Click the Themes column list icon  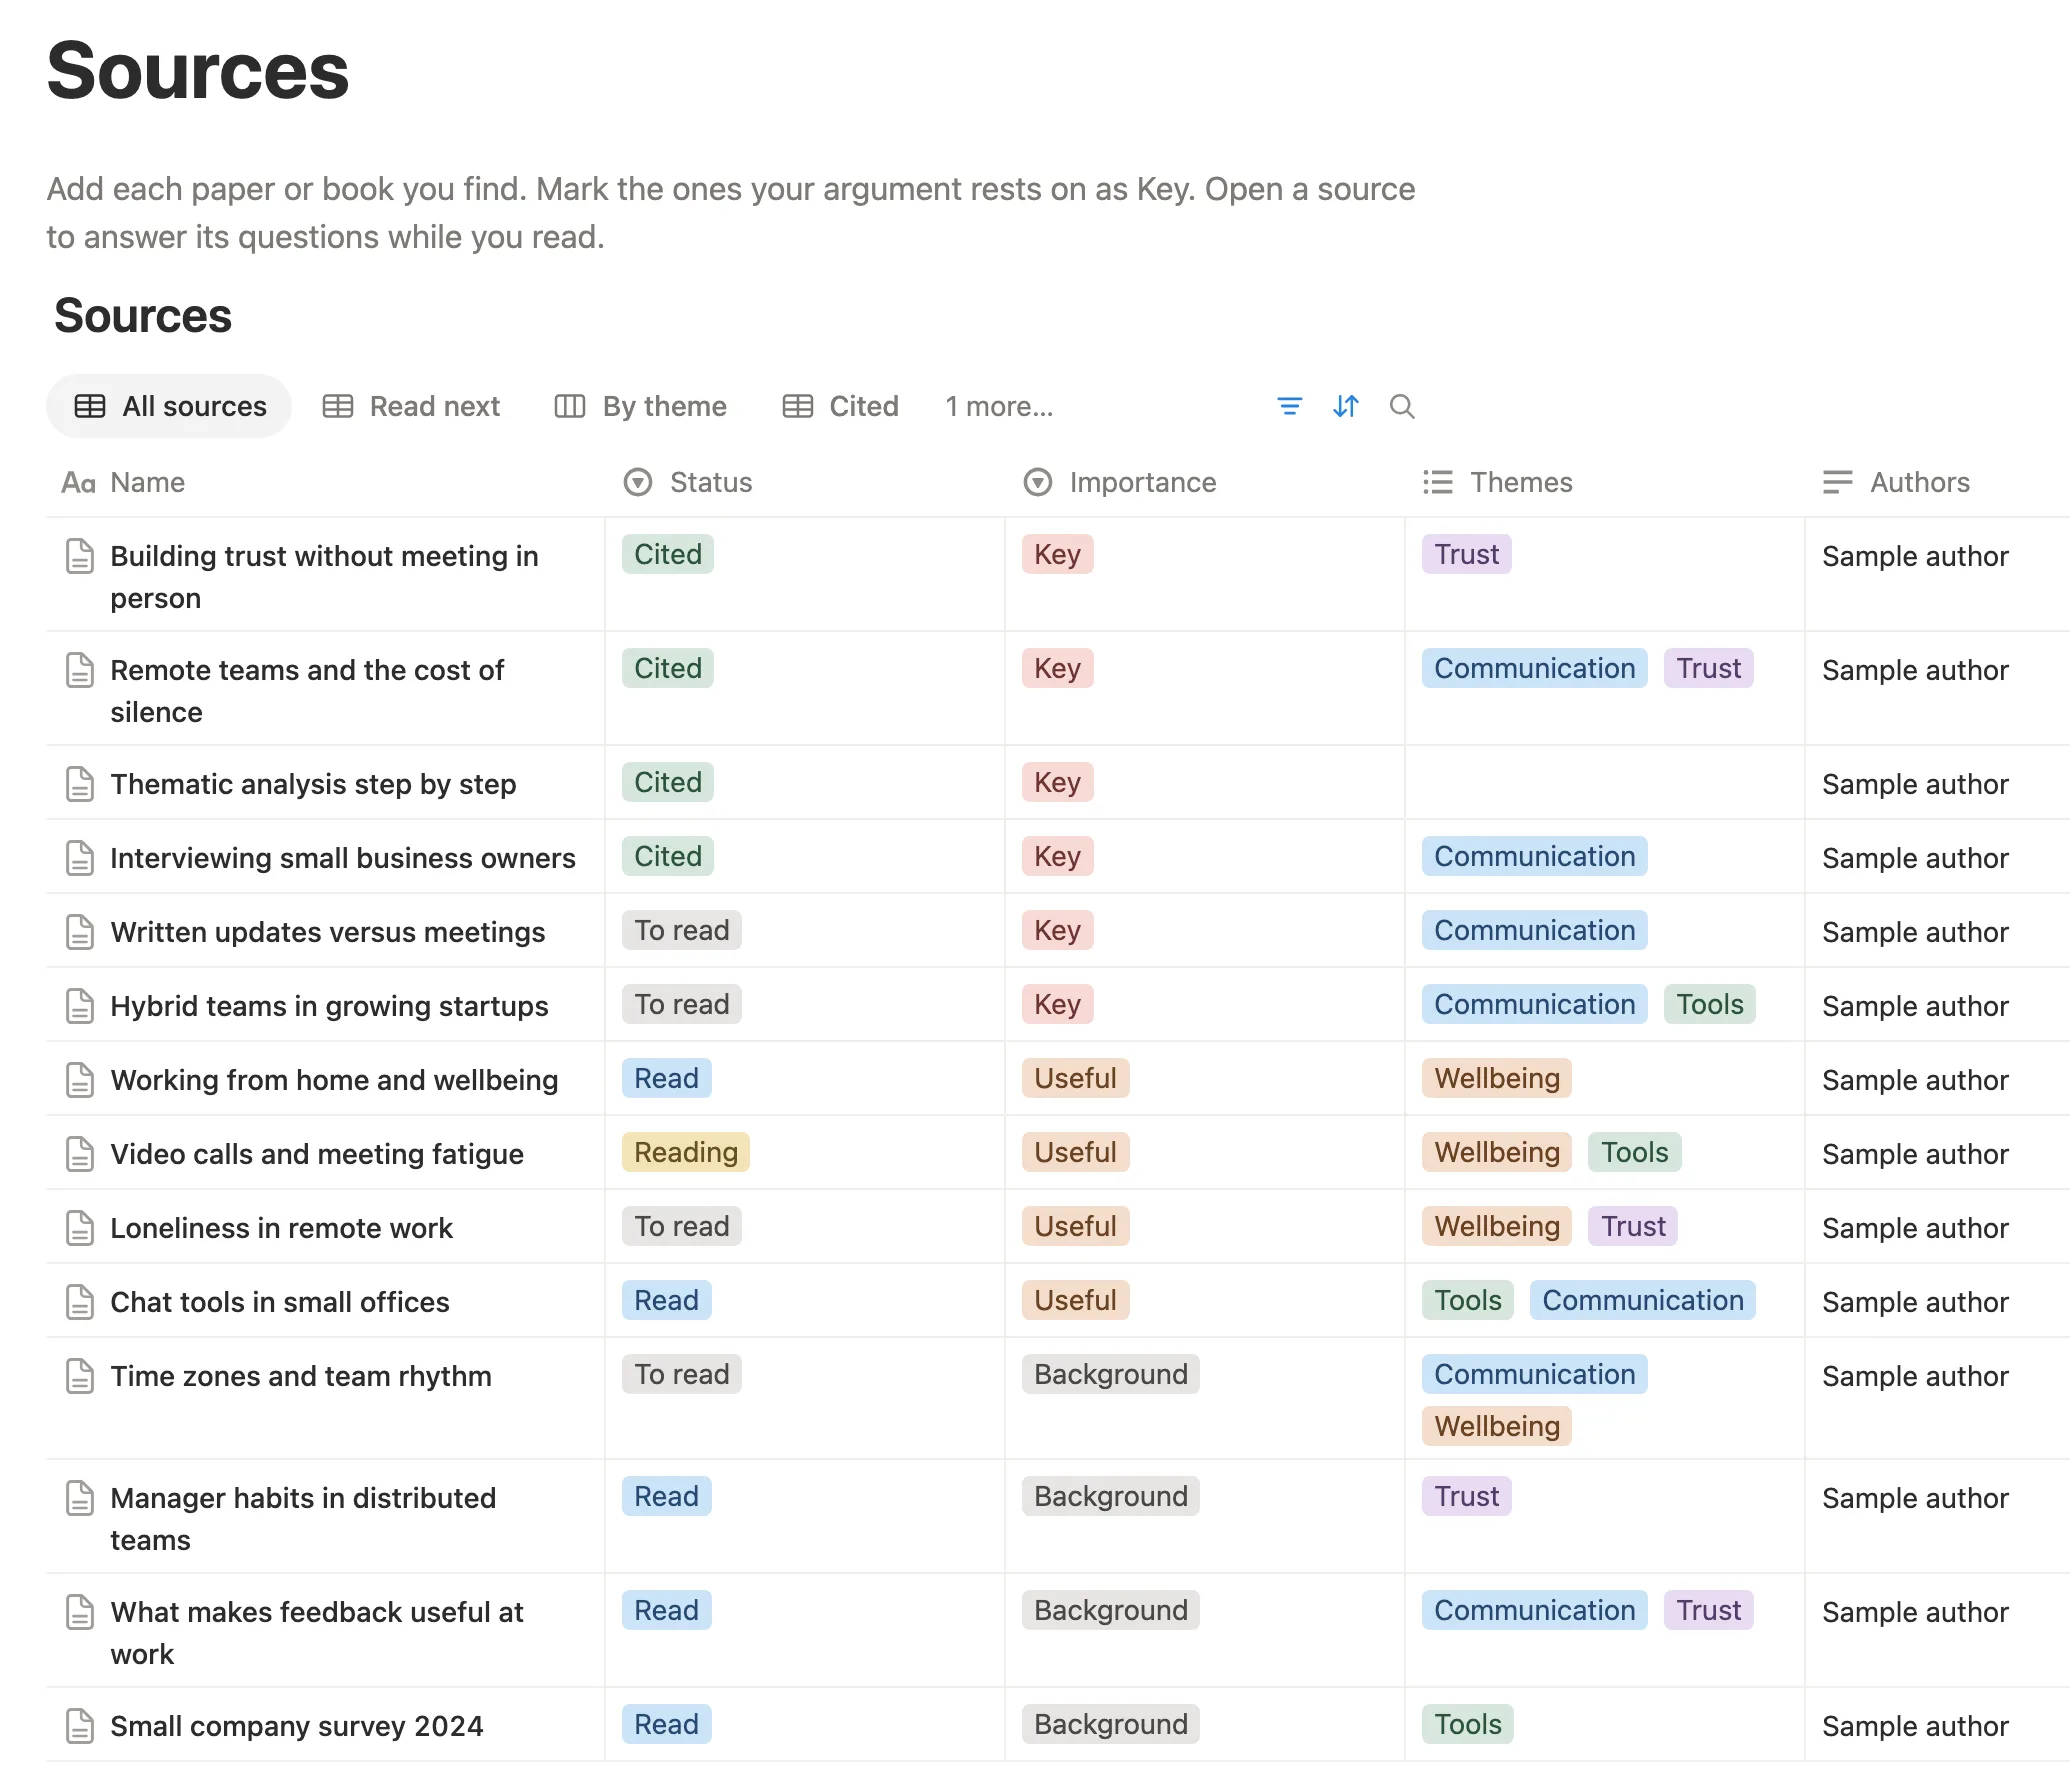point(1438,482)
